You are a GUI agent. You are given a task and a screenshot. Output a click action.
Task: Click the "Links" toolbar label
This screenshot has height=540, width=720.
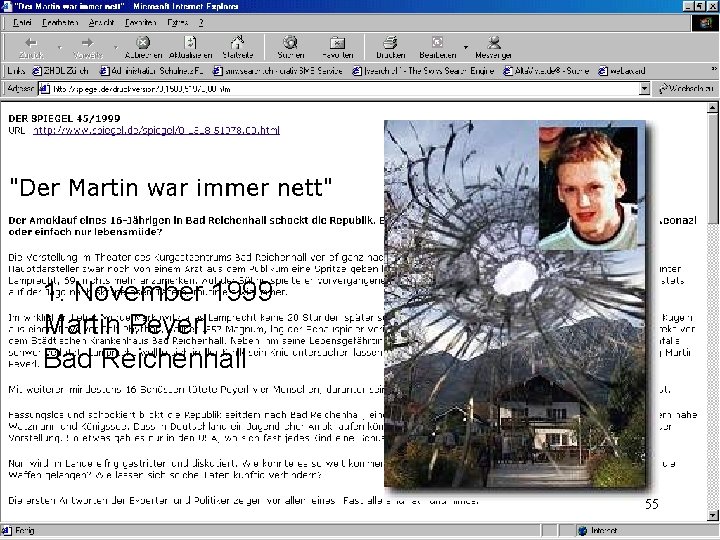[x=17, y=71]
